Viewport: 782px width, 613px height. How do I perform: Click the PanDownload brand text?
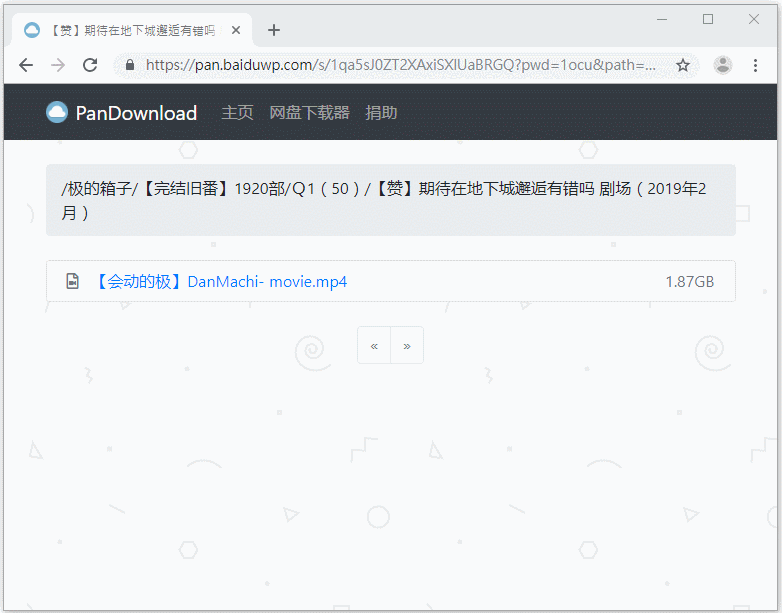tap(136, 113)
